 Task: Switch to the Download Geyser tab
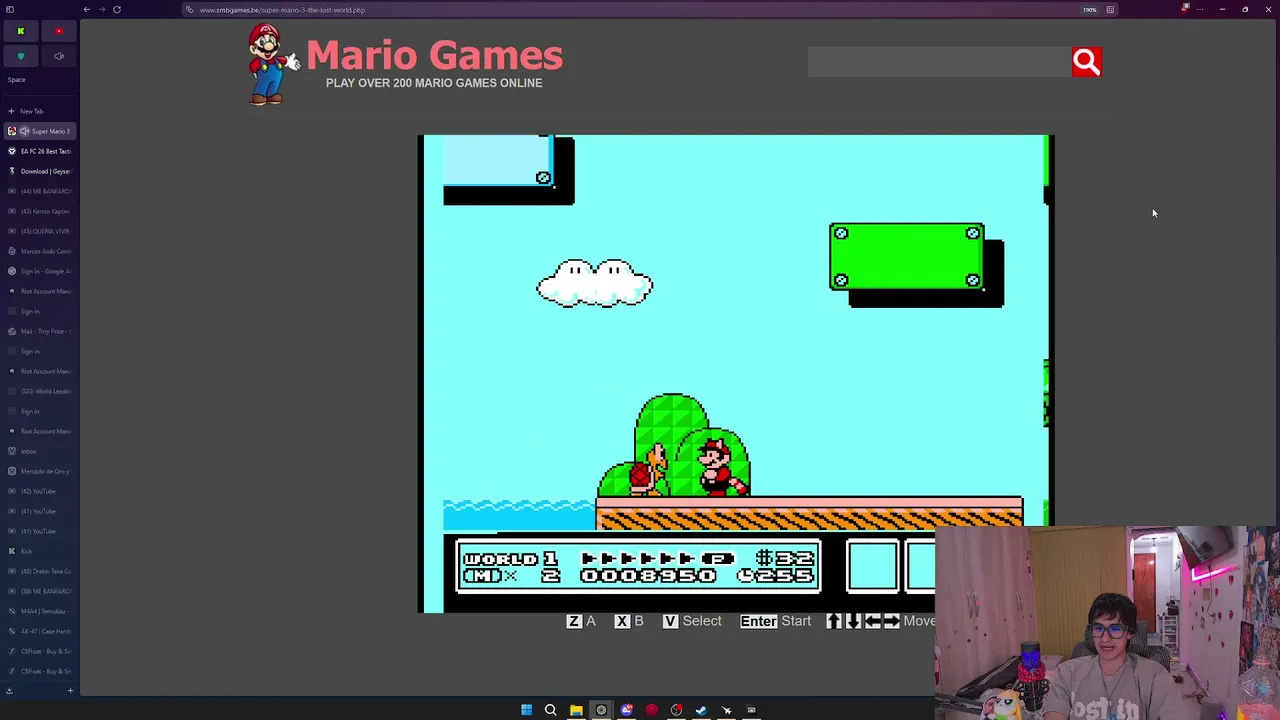[40, 171]
